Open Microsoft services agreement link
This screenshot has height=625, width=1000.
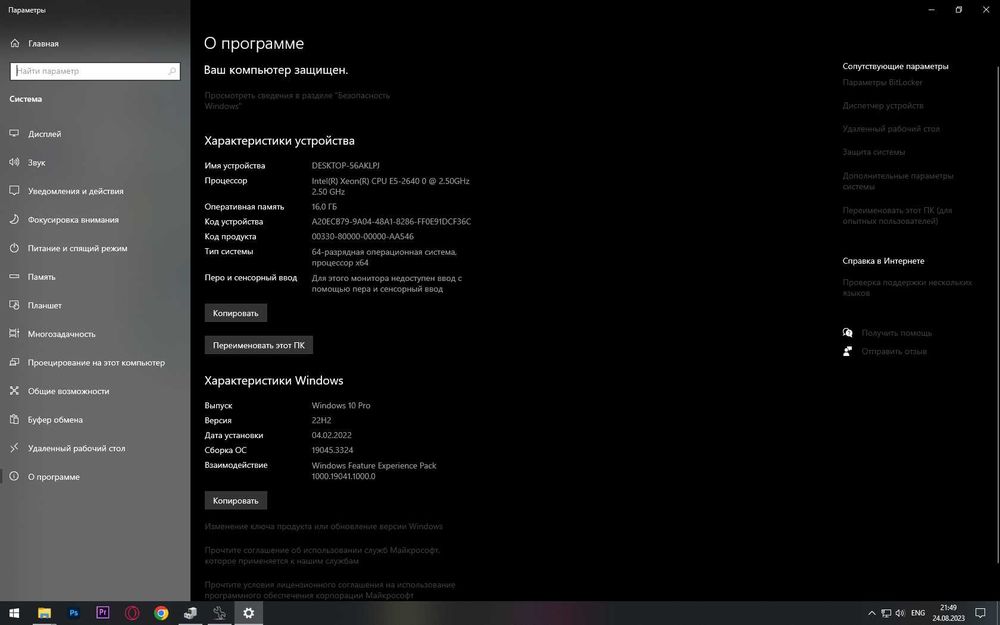322,555
